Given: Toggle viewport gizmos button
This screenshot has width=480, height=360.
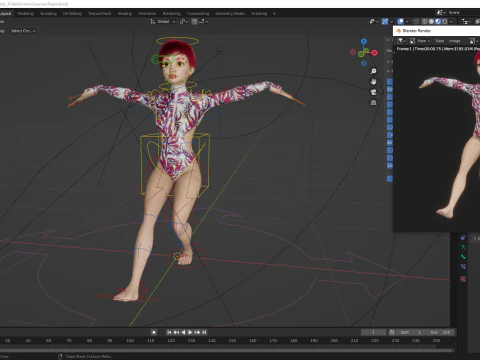Looking at the screenshot, I should pyautogui.click(x=385, y=21).
